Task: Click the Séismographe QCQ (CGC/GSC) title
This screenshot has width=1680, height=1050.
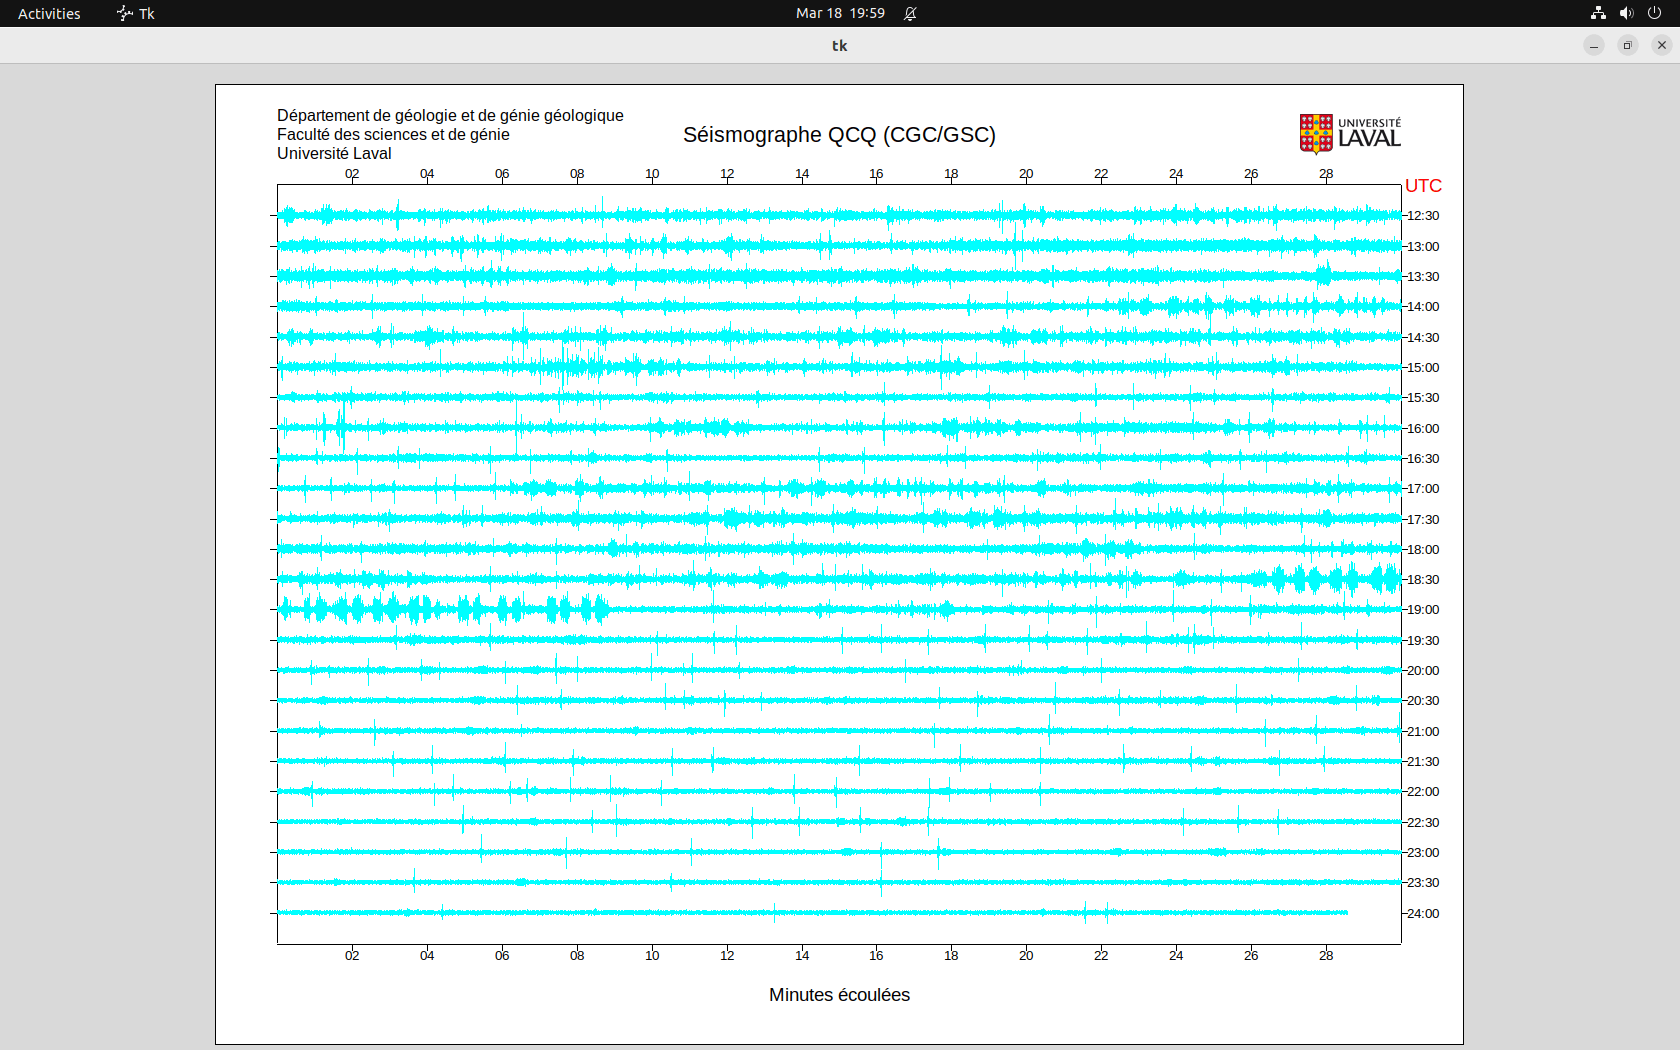Action: (x=839, y=135)
